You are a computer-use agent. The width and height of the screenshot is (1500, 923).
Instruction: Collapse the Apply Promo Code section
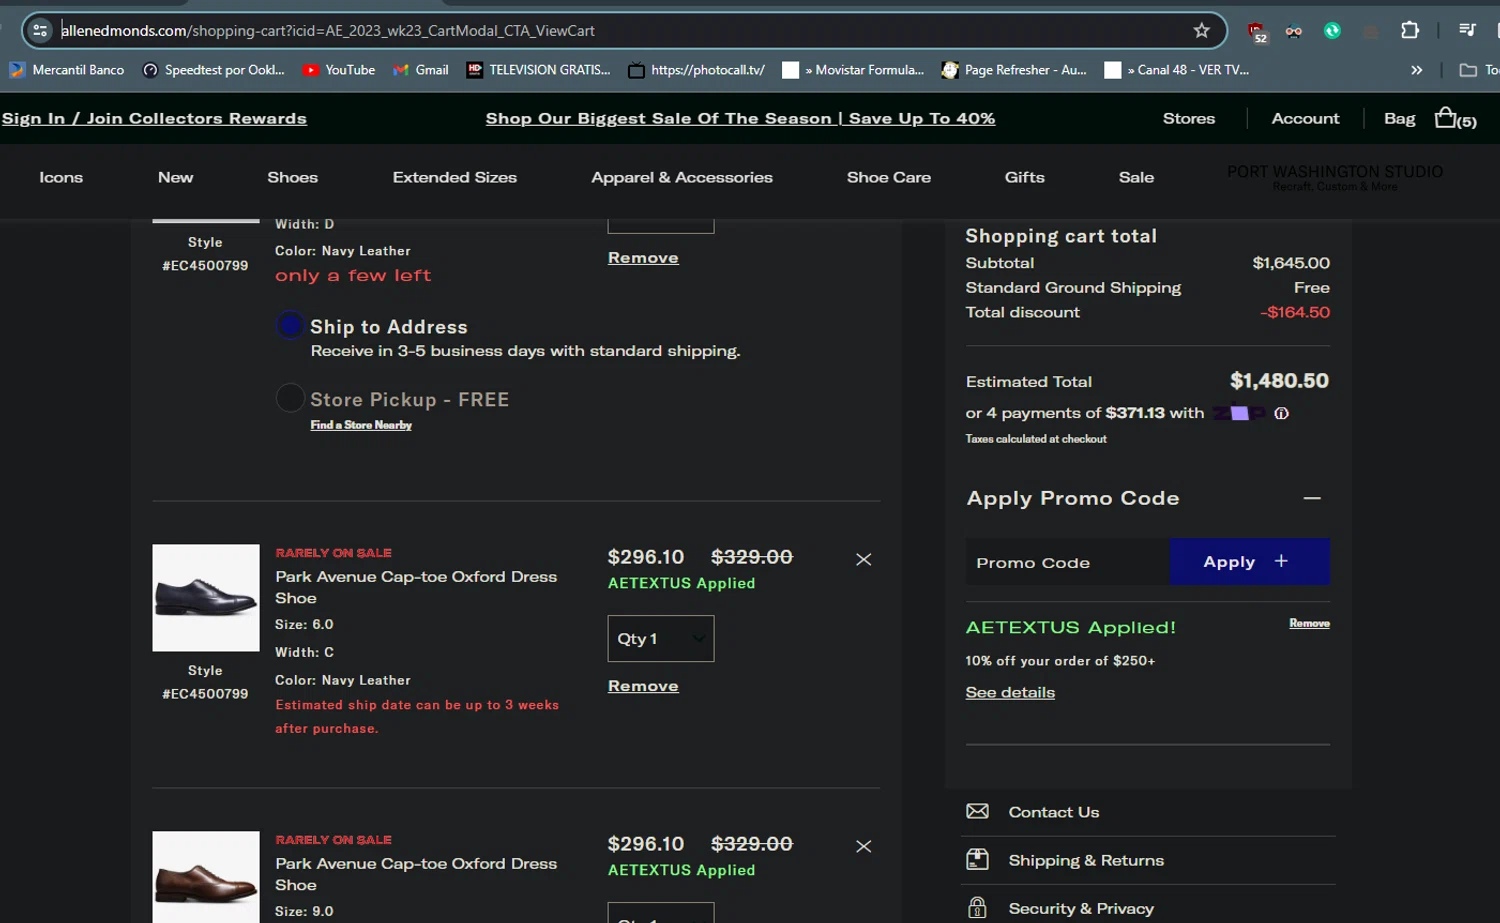point(1312,498)
